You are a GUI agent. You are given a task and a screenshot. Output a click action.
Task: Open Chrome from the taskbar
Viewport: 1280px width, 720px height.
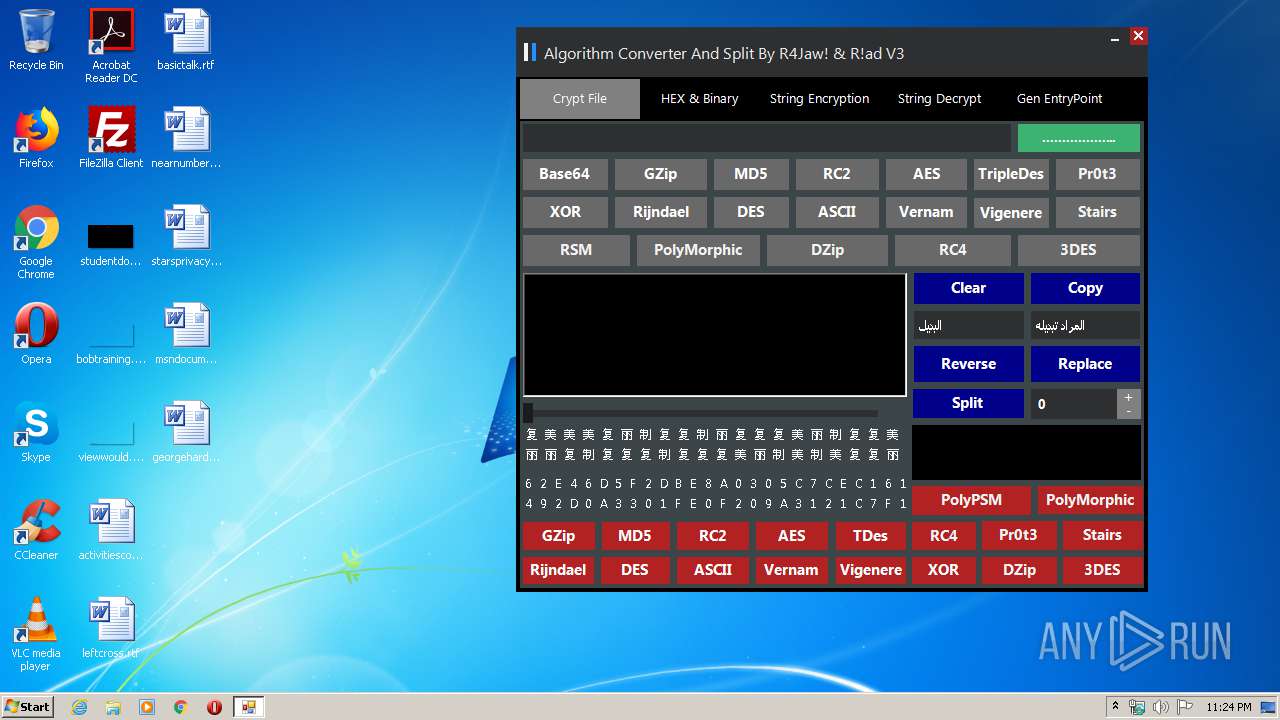[x=181, y=707]
